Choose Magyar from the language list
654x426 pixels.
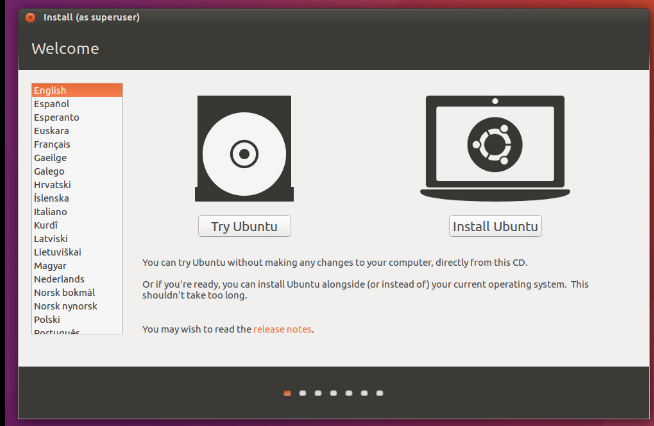[77, 265]
